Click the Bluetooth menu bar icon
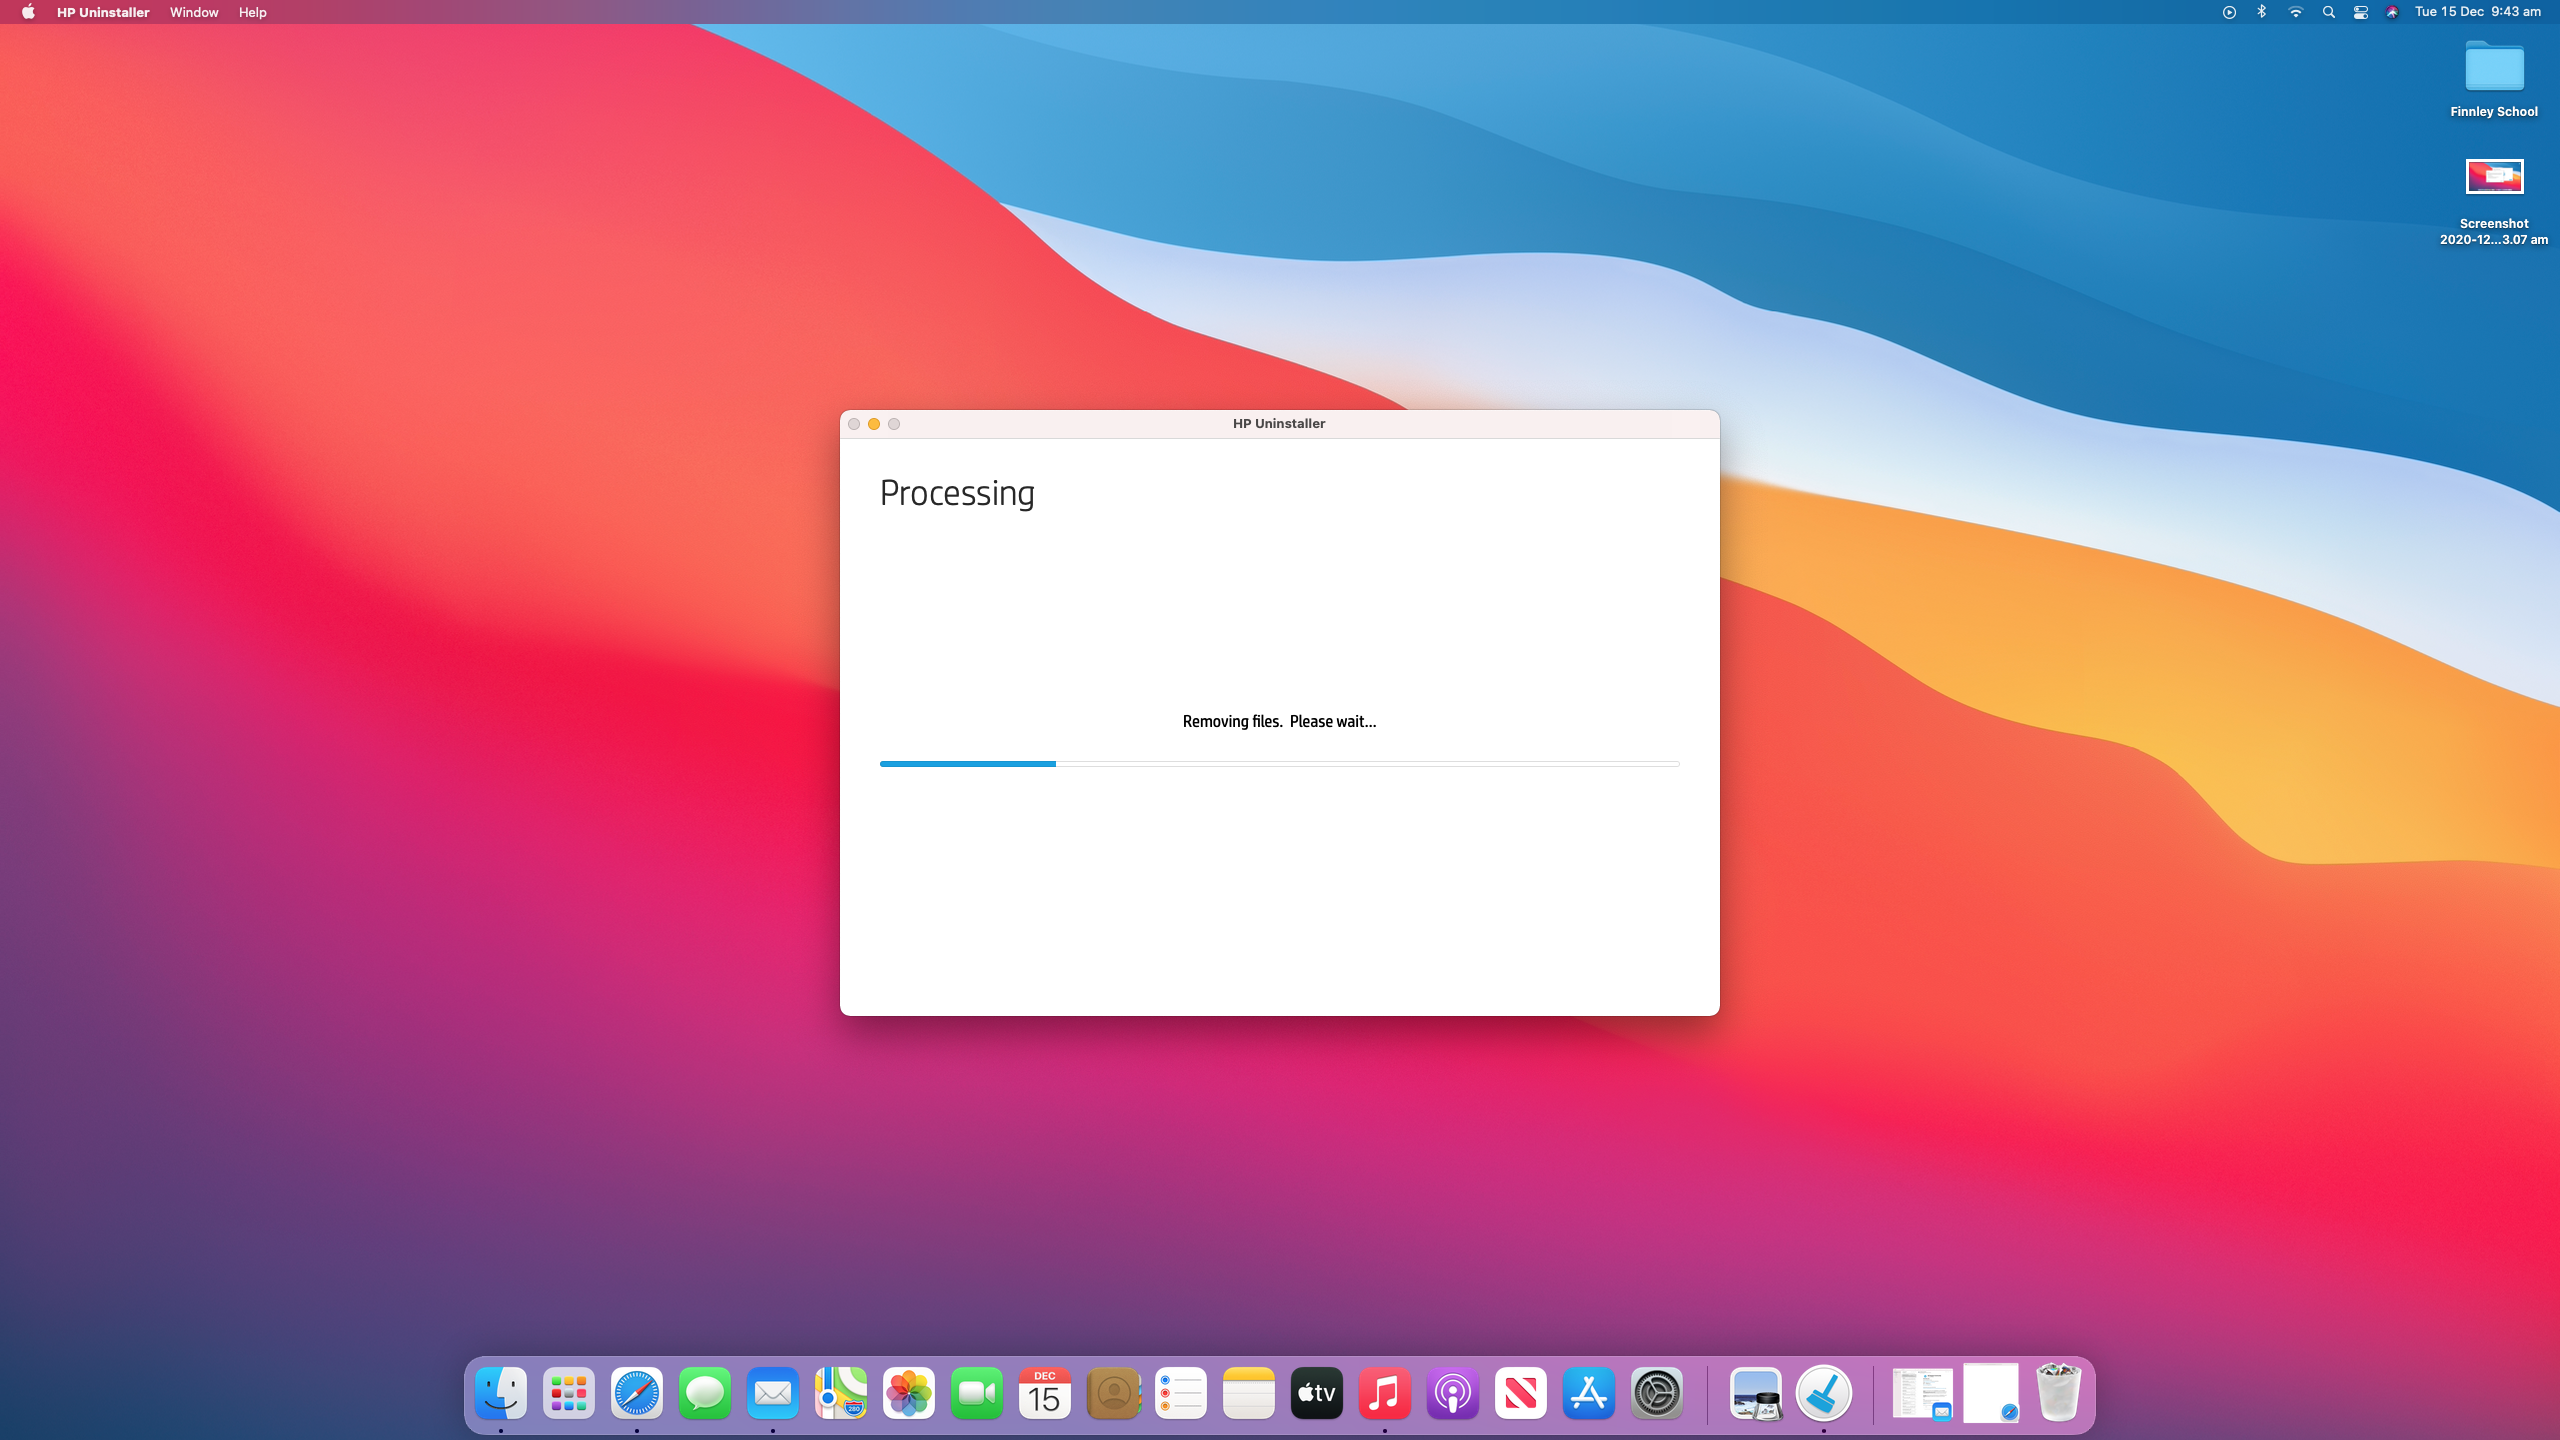Viewport: 2560px width, 1440px height. 2262,12
